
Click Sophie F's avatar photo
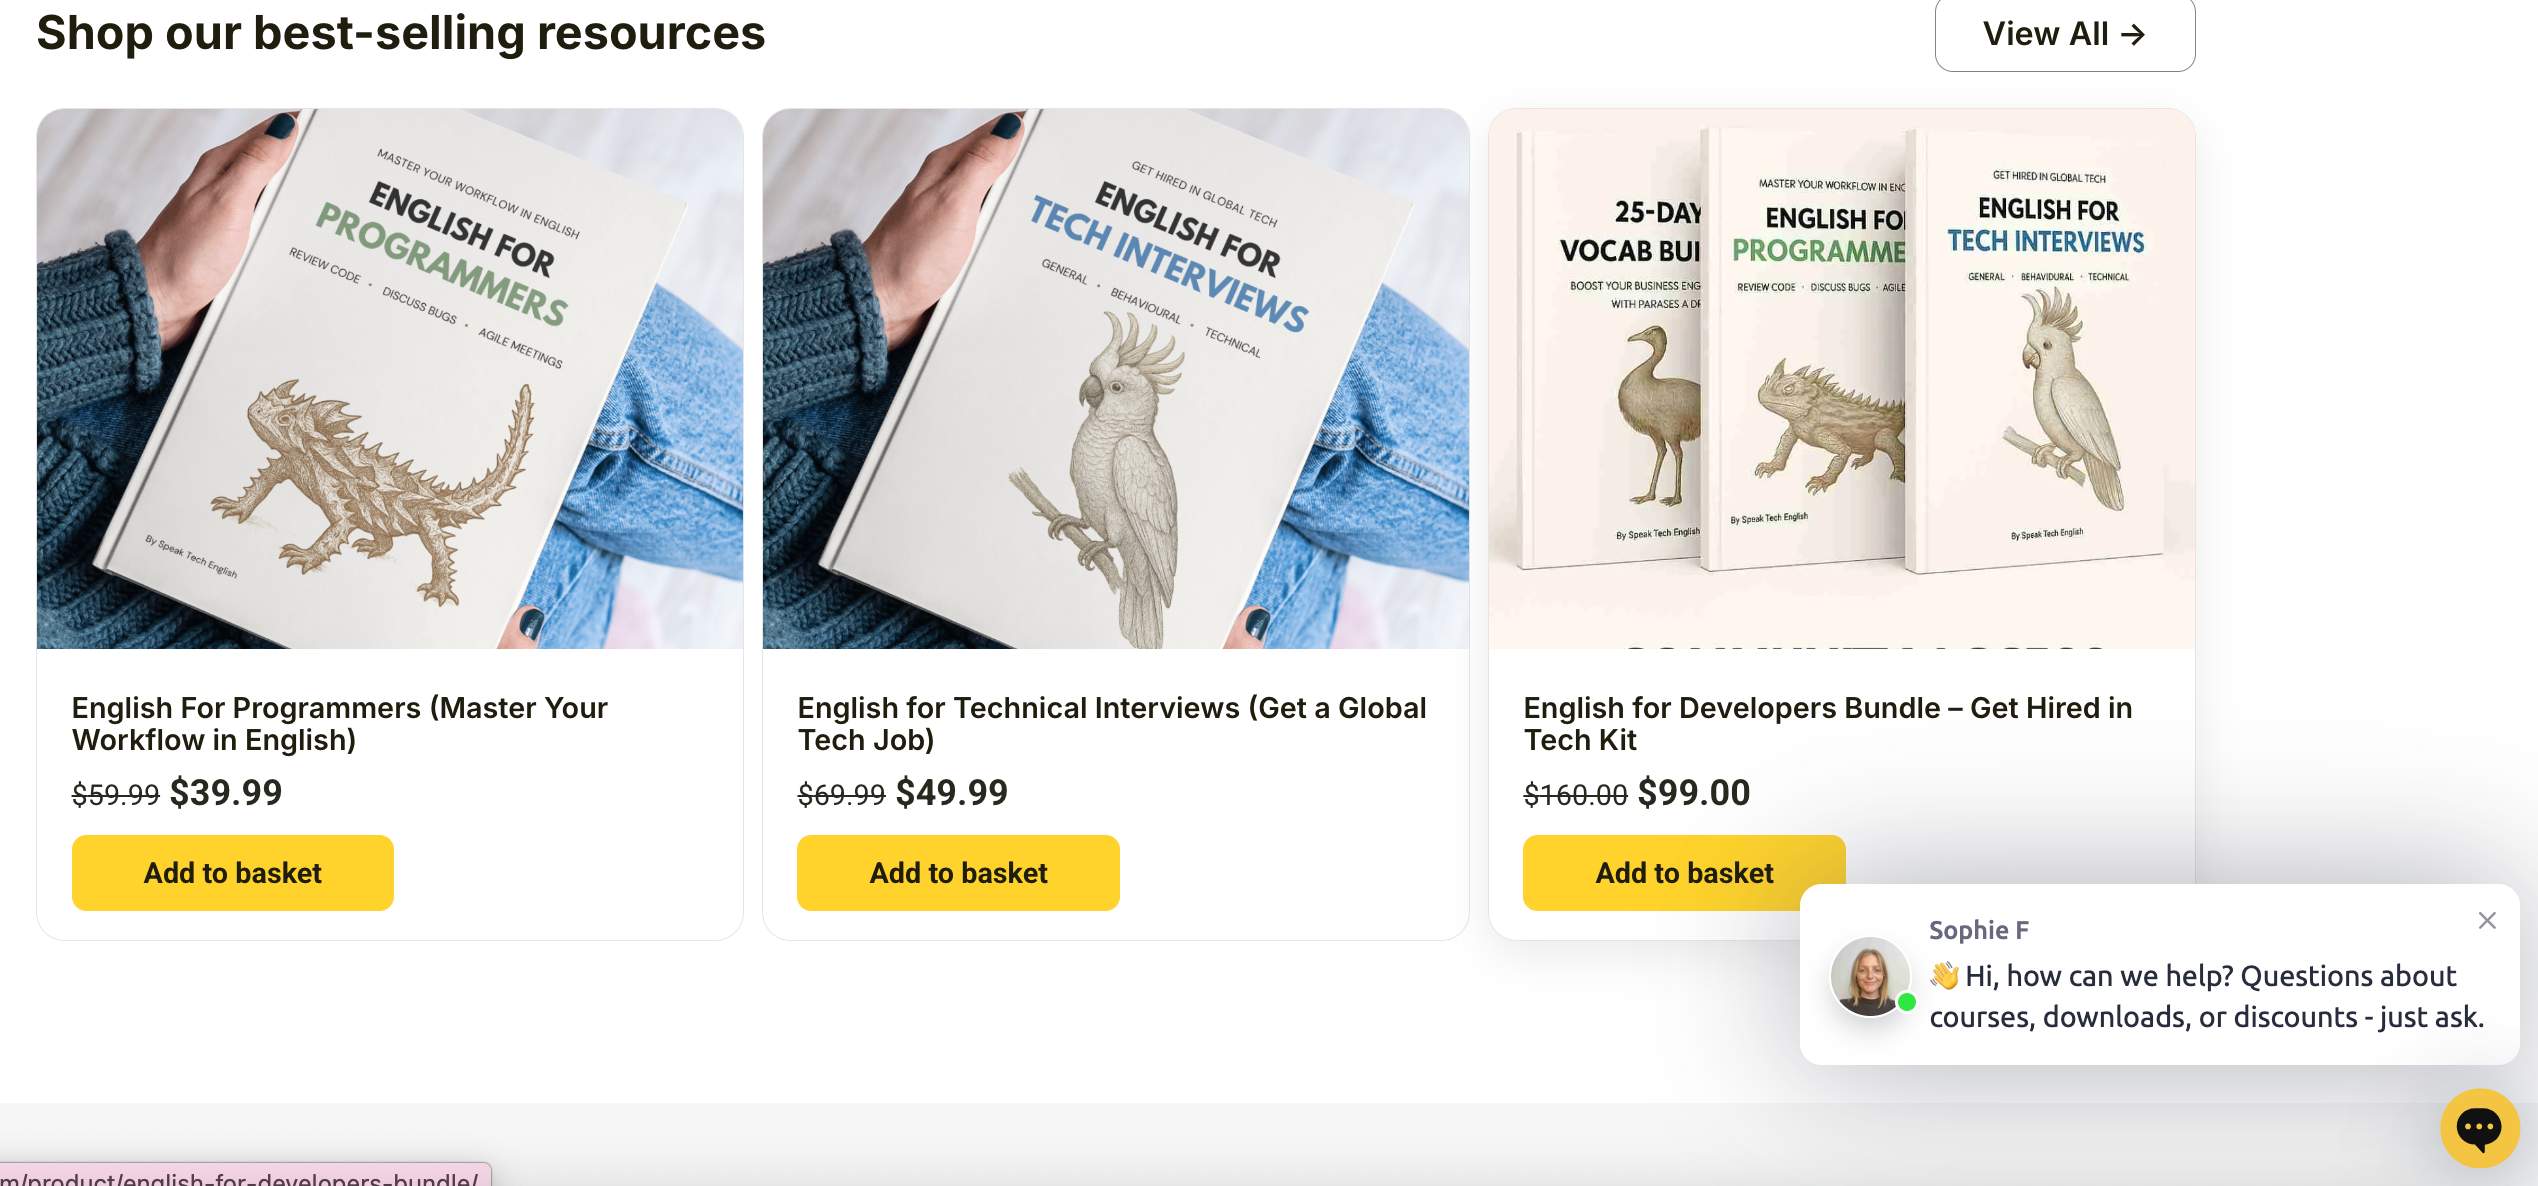[1868, 975]
